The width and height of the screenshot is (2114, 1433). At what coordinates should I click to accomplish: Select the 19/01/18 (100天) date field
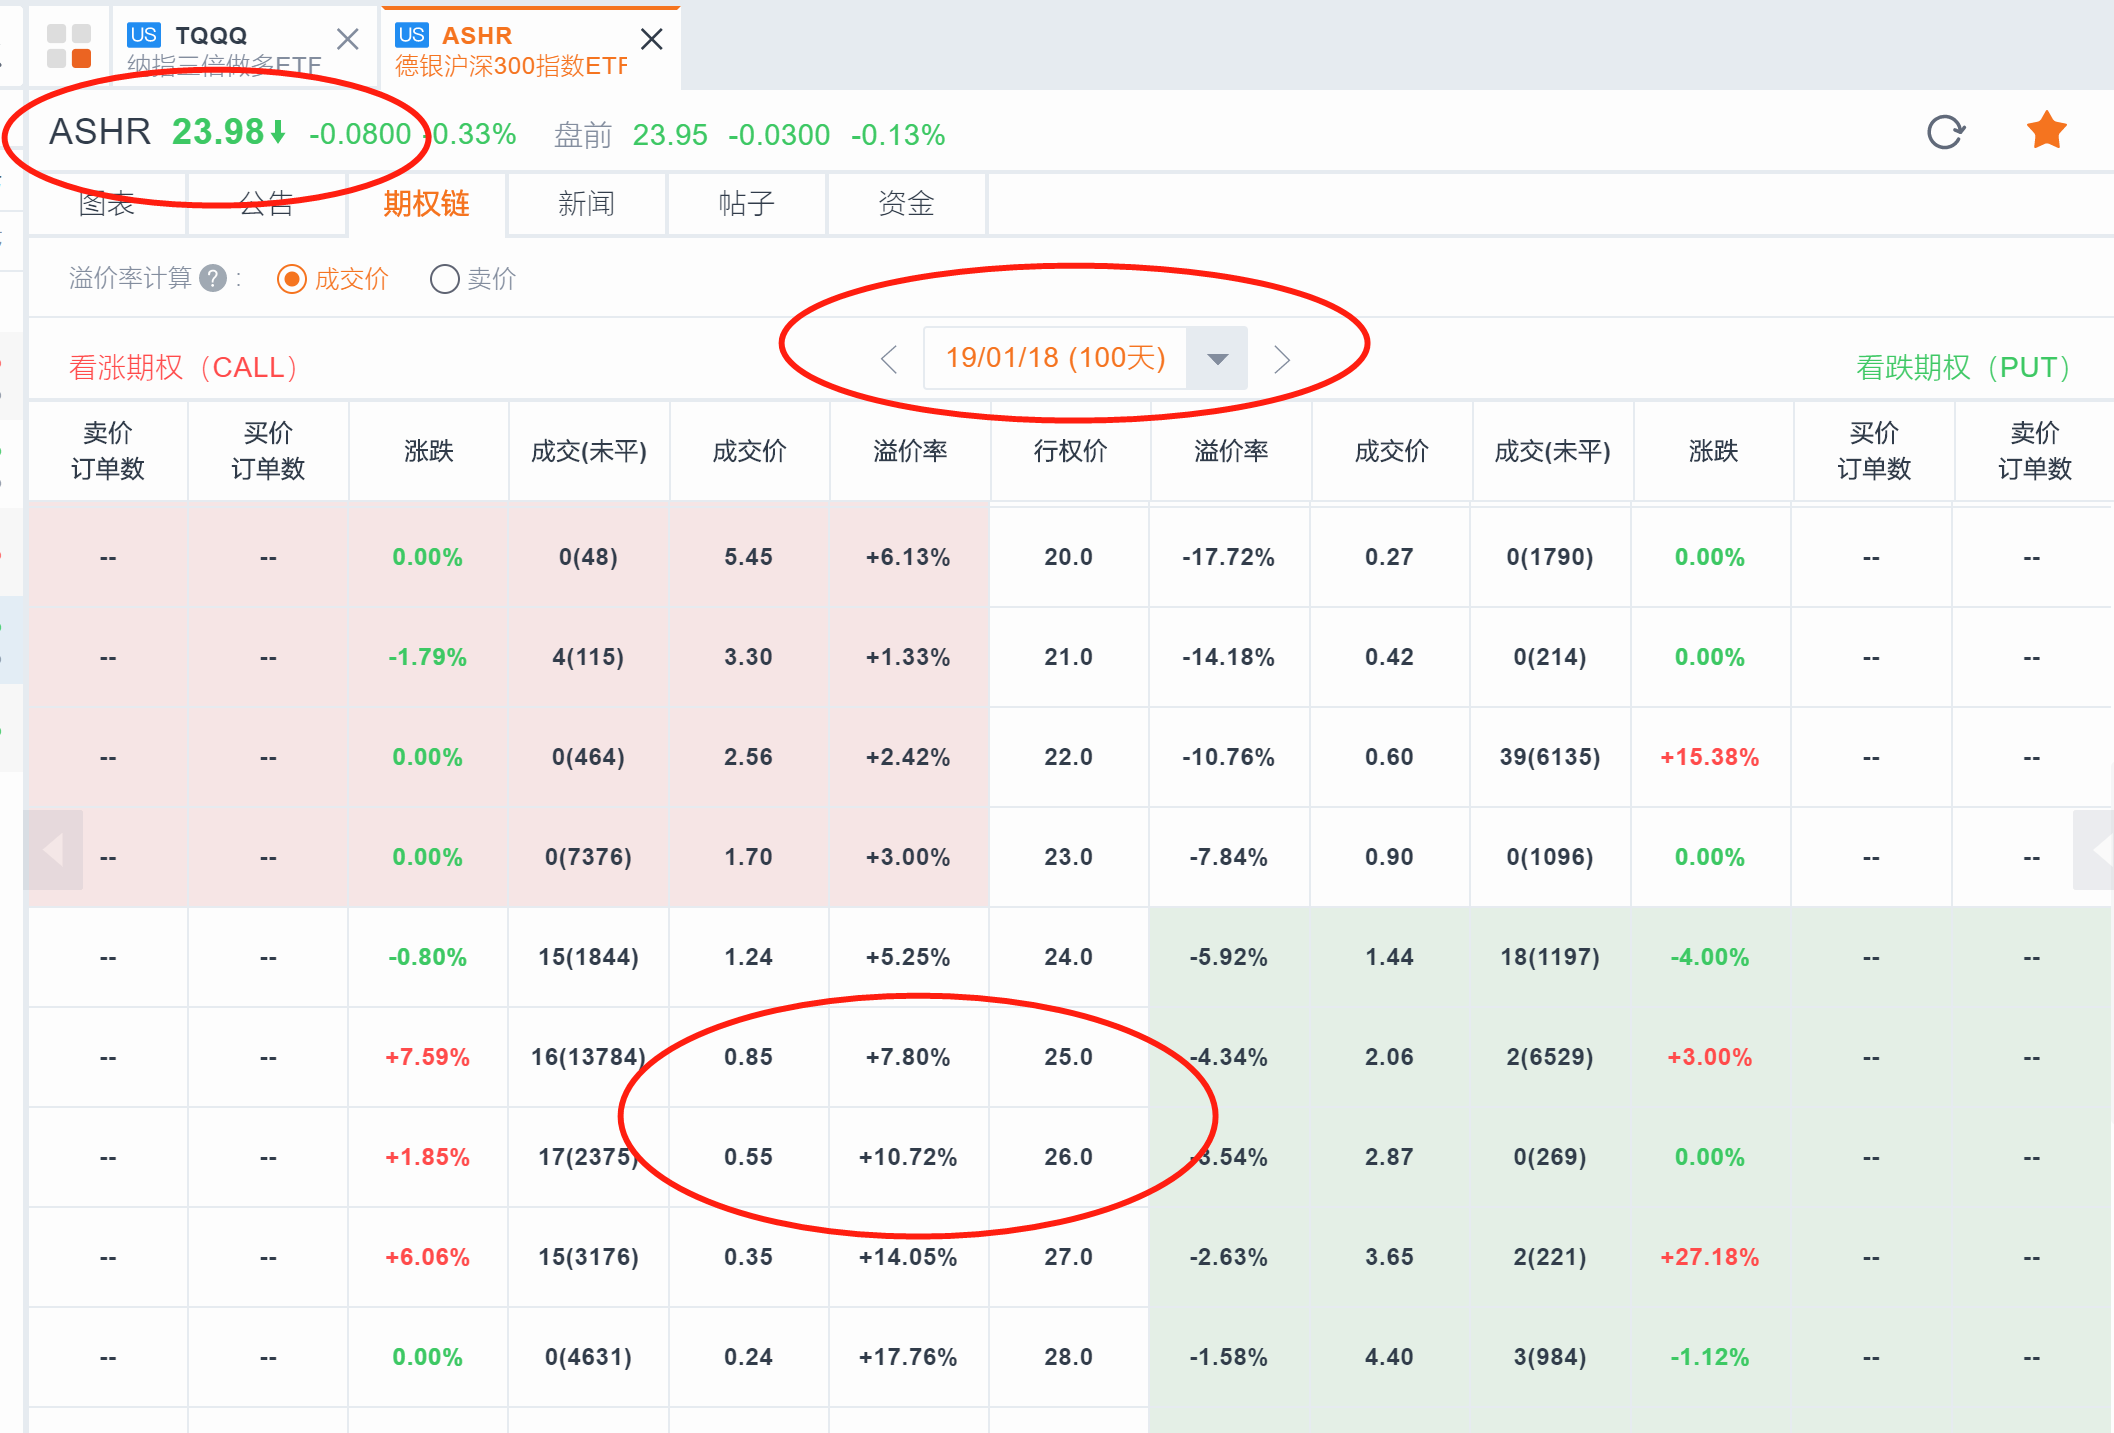(x=1055, y=358)
